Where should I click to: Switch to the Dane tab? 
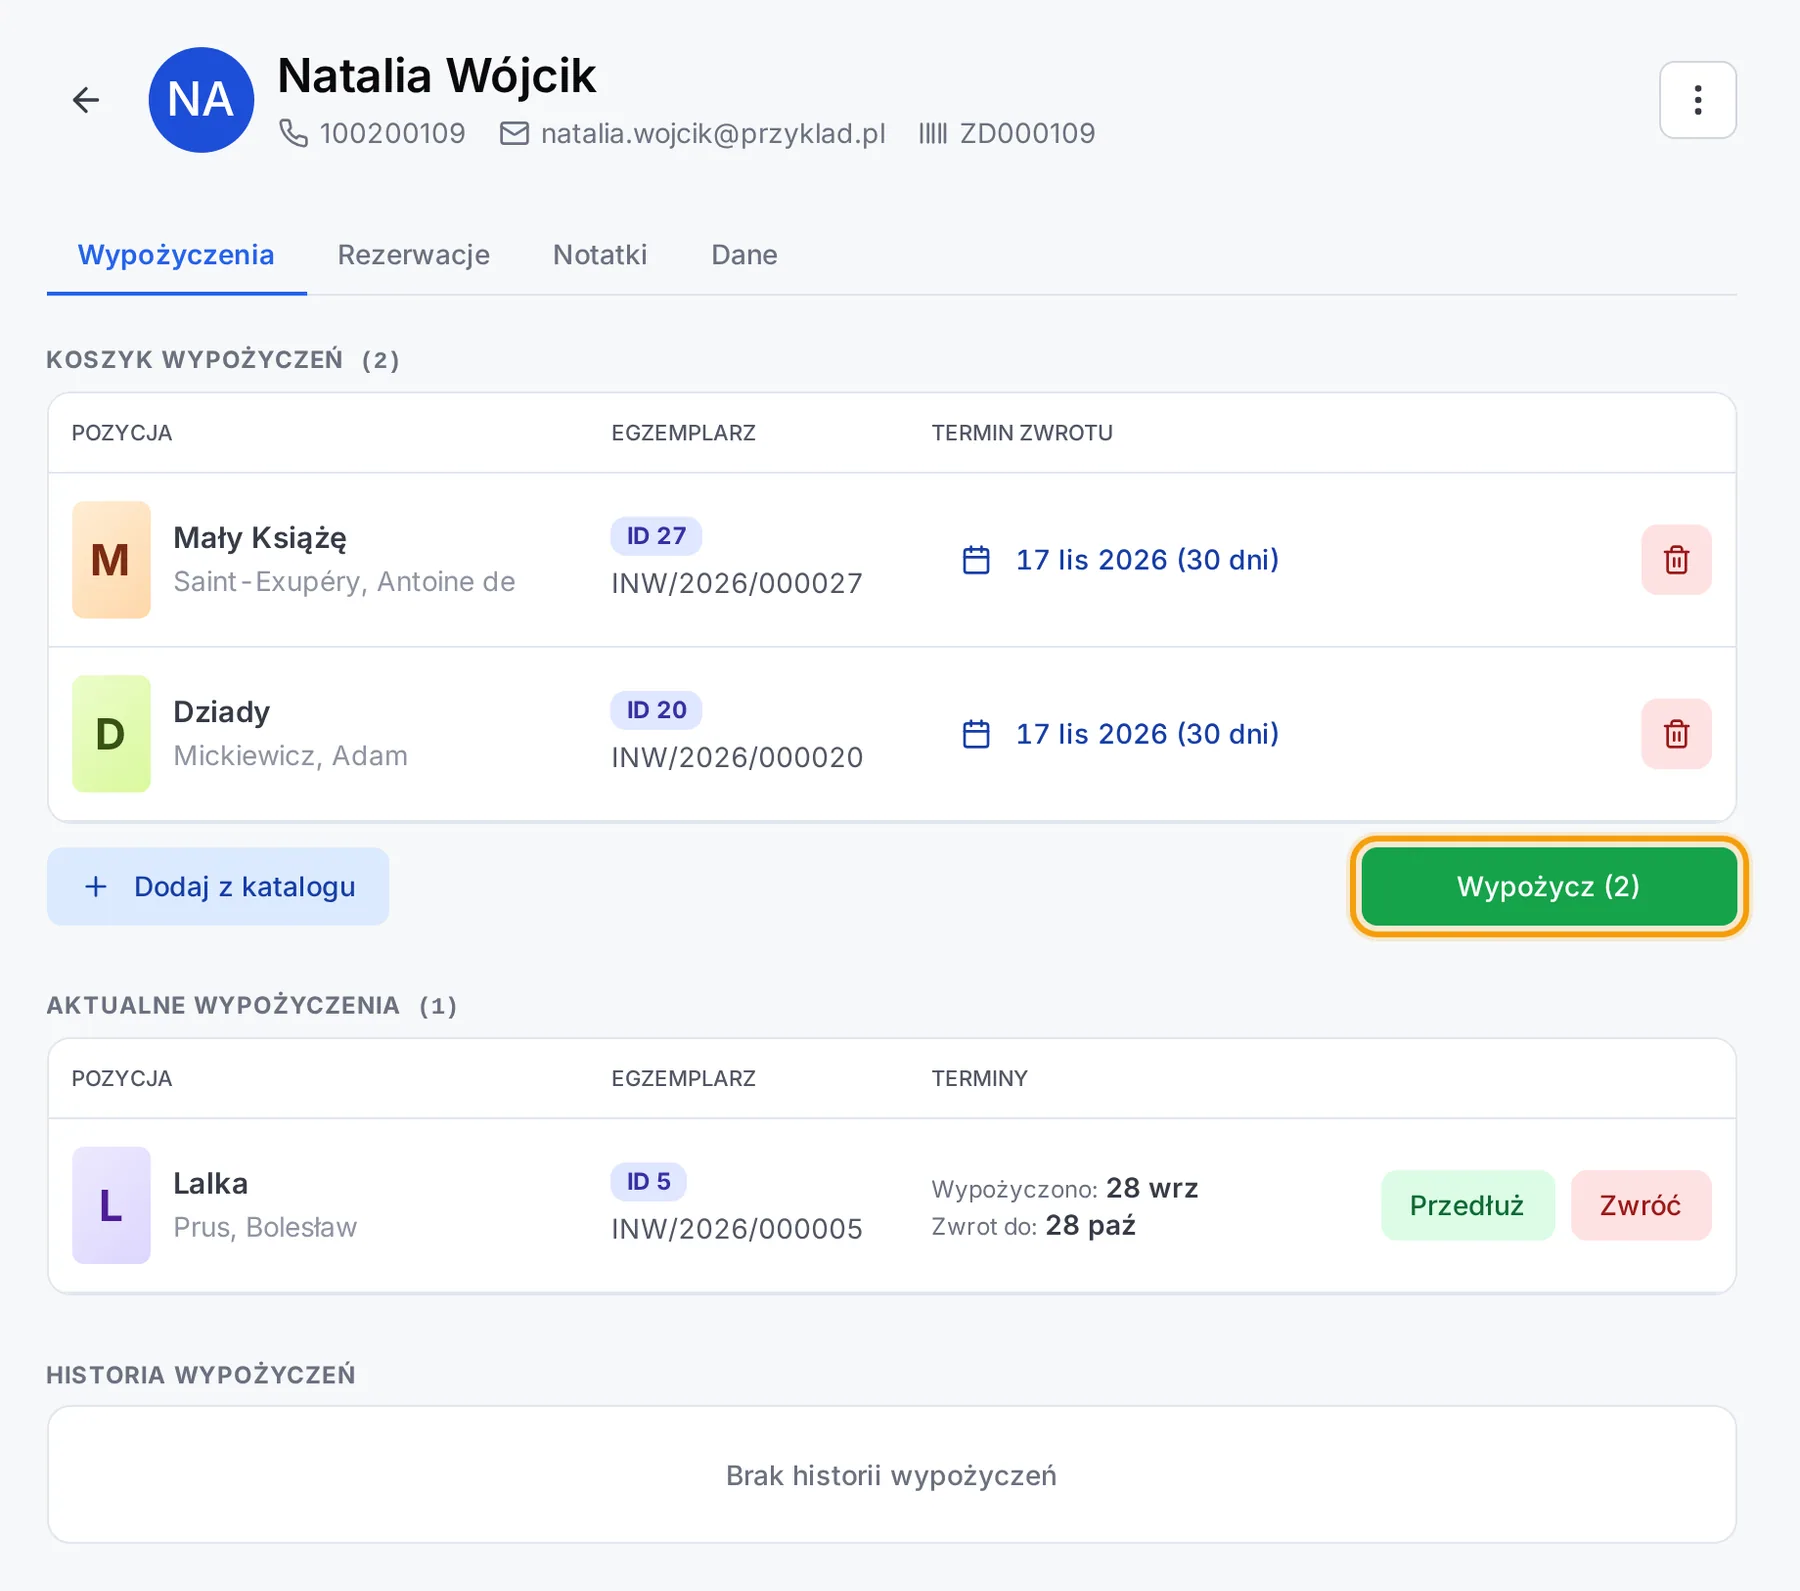tap(744, 255)
